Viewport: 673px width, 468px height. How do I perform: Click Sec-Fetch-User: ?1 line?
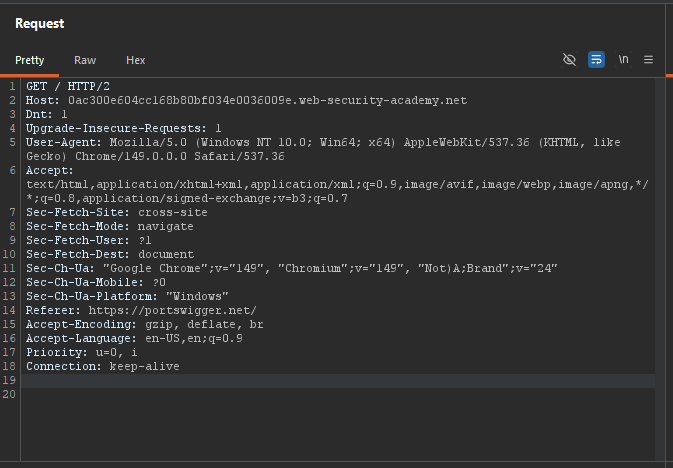pos(88,240)
